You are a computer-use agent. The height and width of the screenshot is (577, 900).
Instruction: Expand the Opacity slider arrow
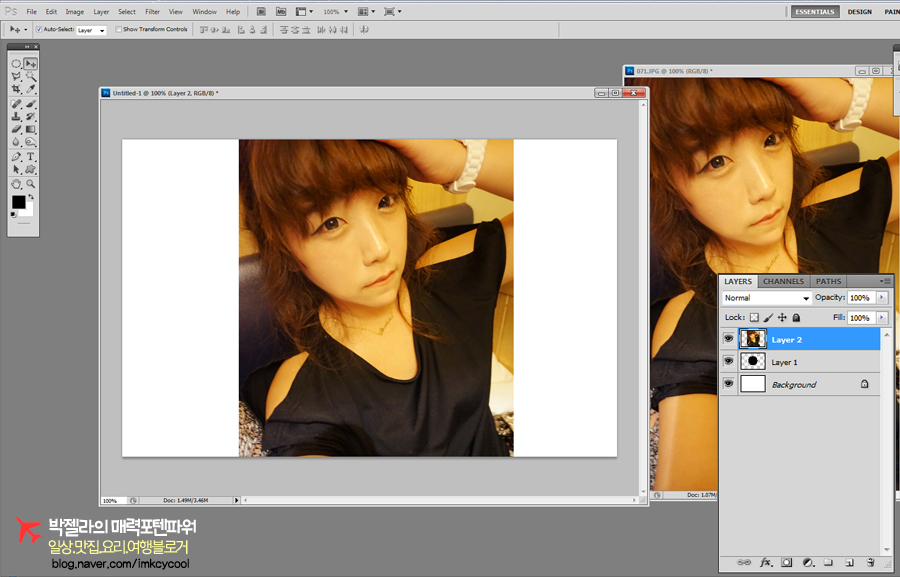click(x=881, y=298)
